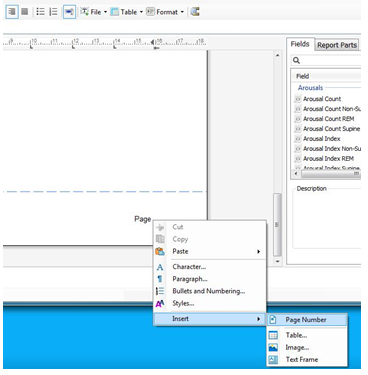368x375 pixels.
Task: Click the fields list horizontal scrollbar
Action: [x=327, y=174]
